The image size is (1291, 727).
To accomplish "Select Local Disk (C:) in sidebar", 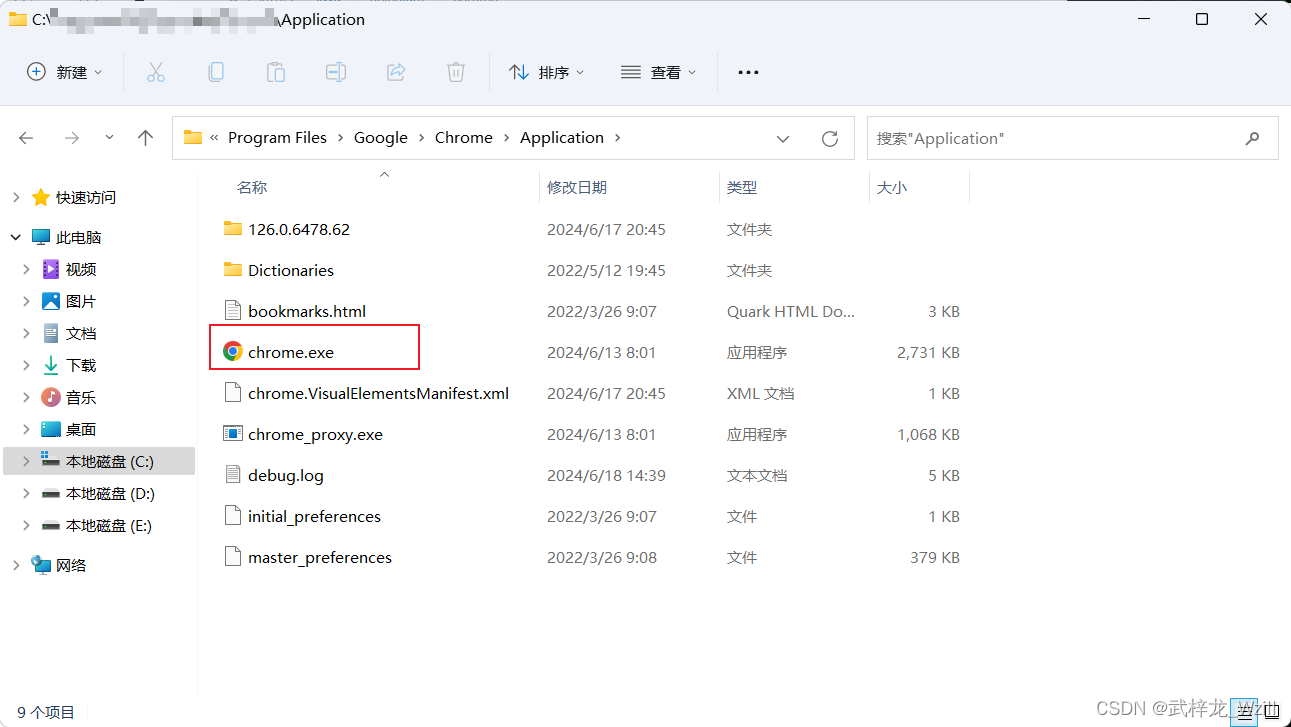I will 98,461.
